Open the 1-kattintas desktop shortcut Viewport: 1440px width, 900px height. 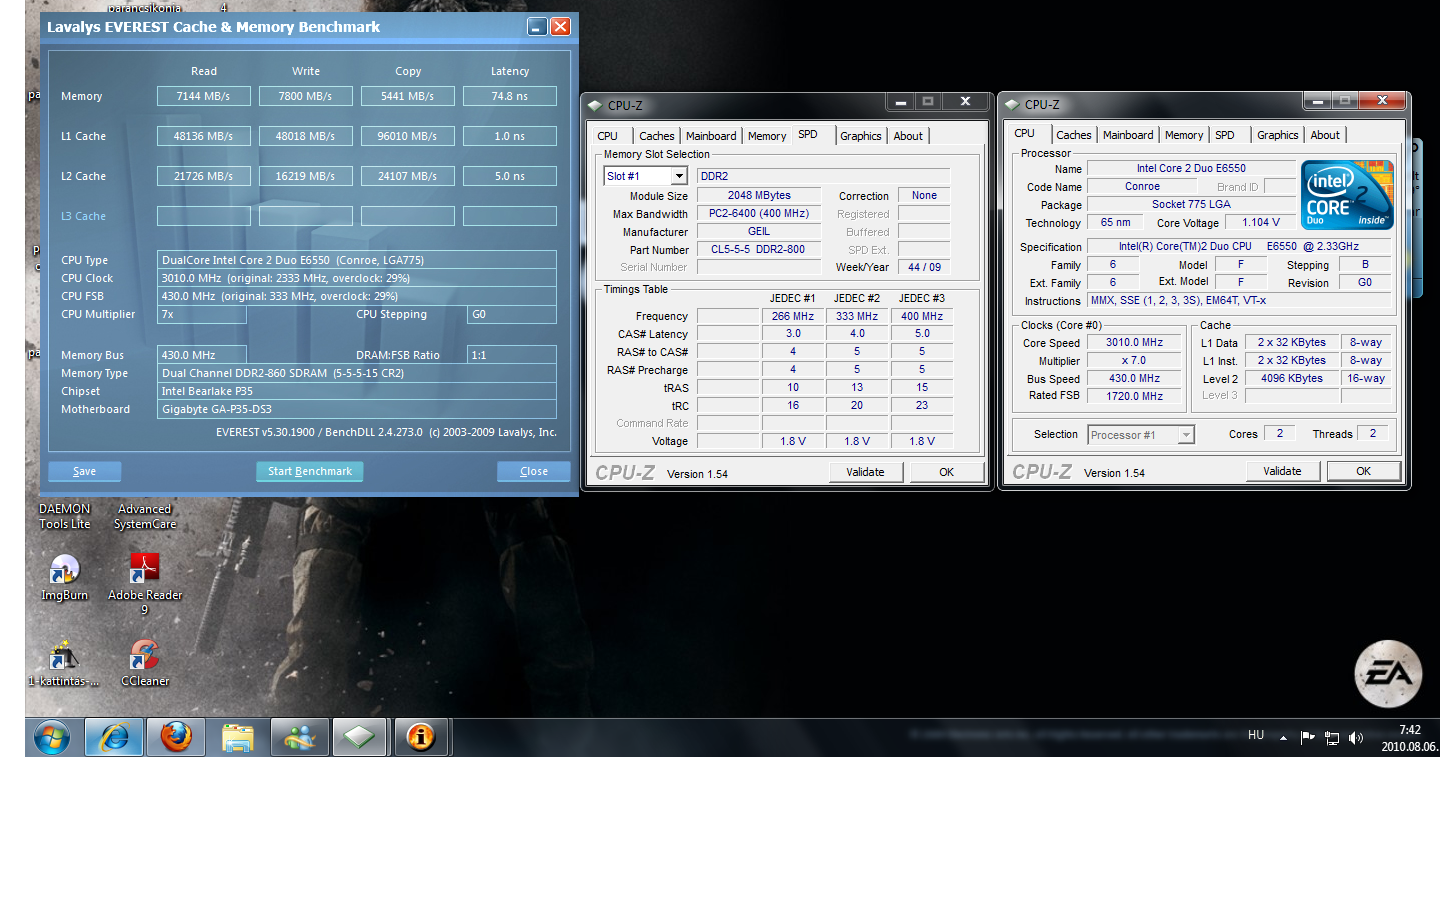coord(64,664)
